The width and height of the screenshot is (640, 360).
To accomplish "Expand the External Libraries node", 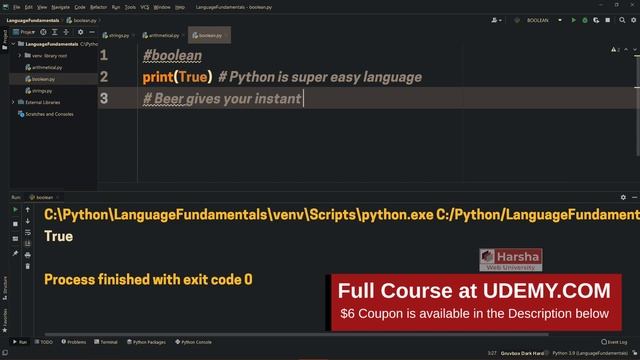I will coord(13,102).
